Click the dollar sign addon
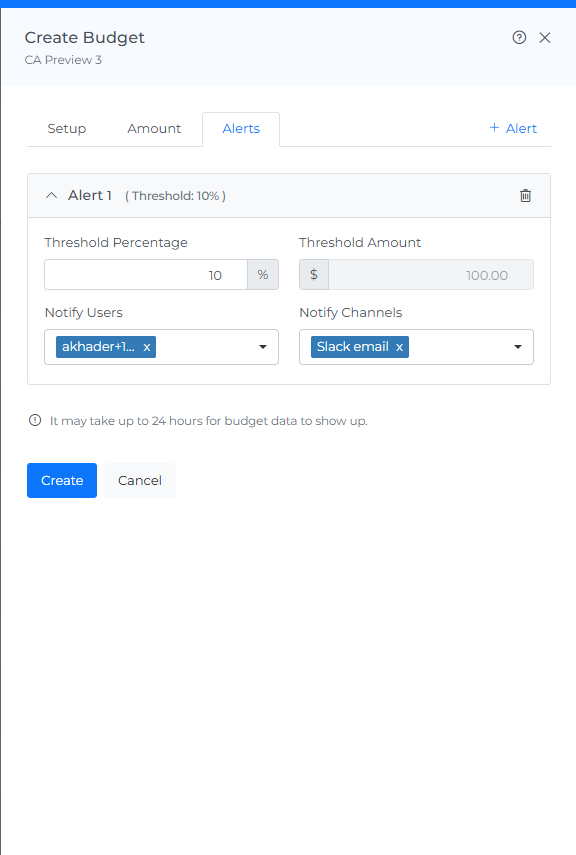 tap(314, 275)
